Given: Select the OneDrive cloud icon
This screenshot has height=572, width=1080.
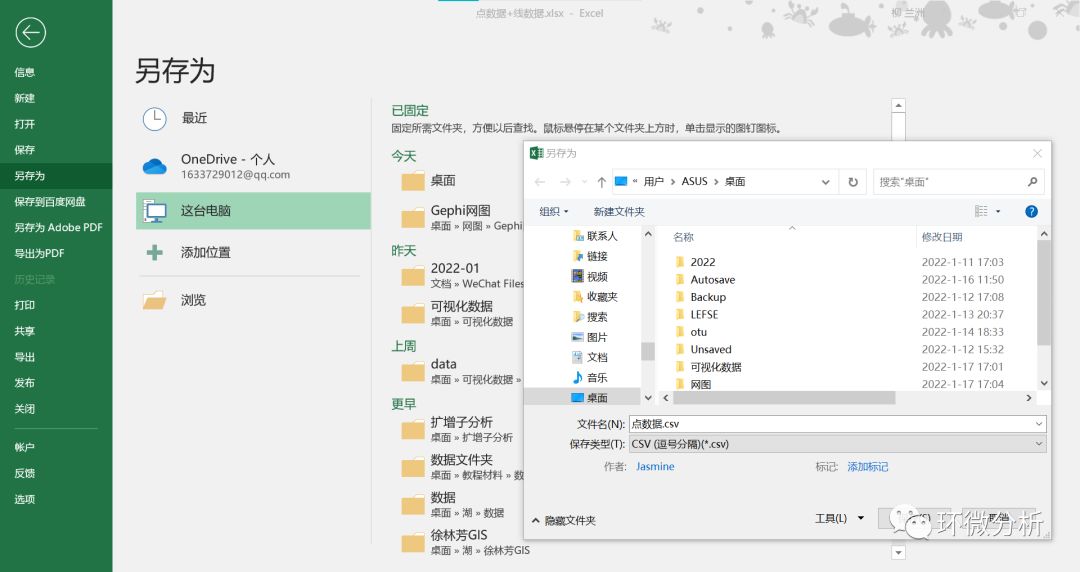Looking at the screenshot, I should coord(154,166).
